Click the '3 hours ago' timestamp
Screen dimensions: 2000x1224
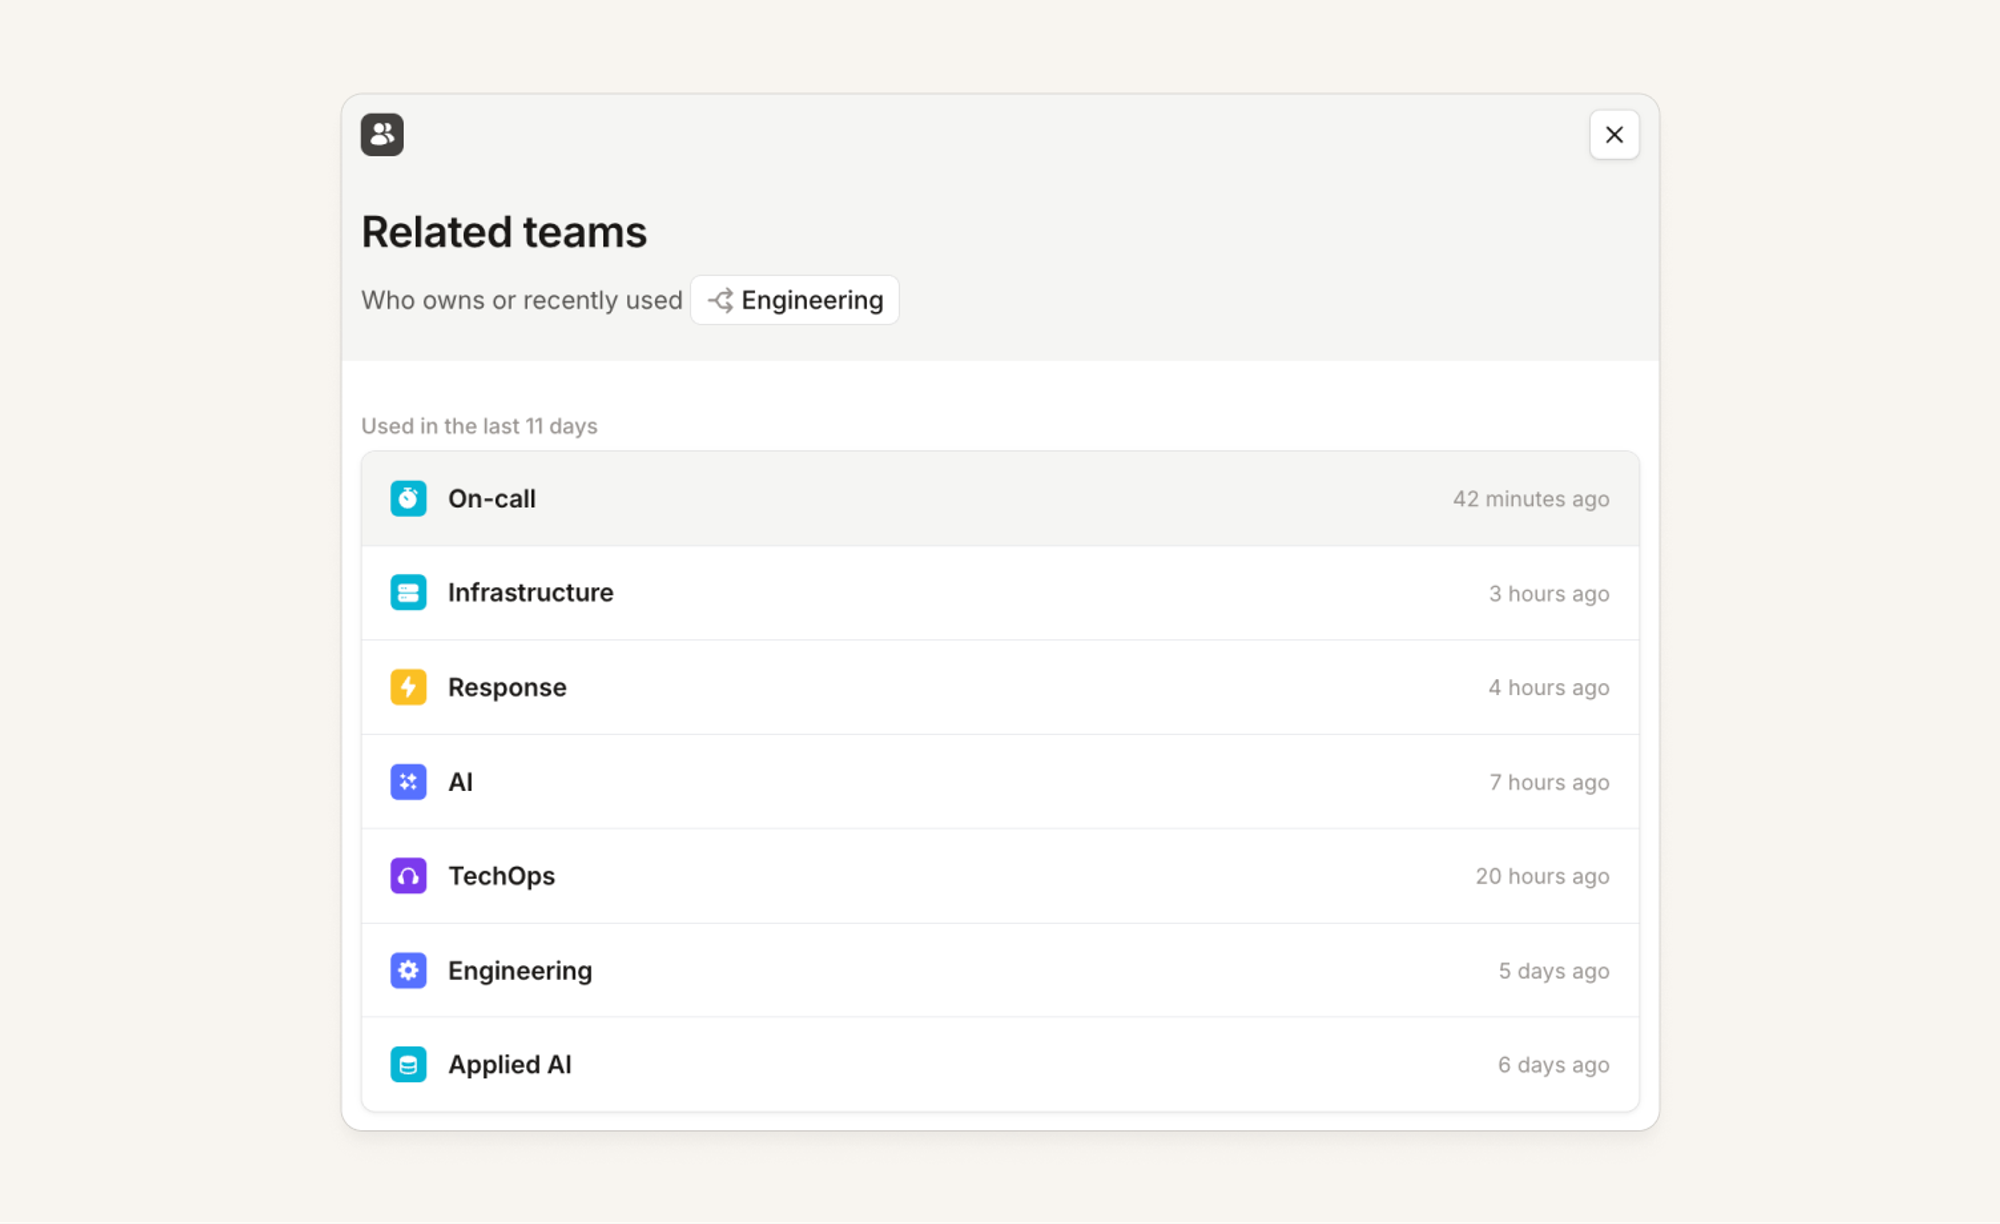point(1549,594)
